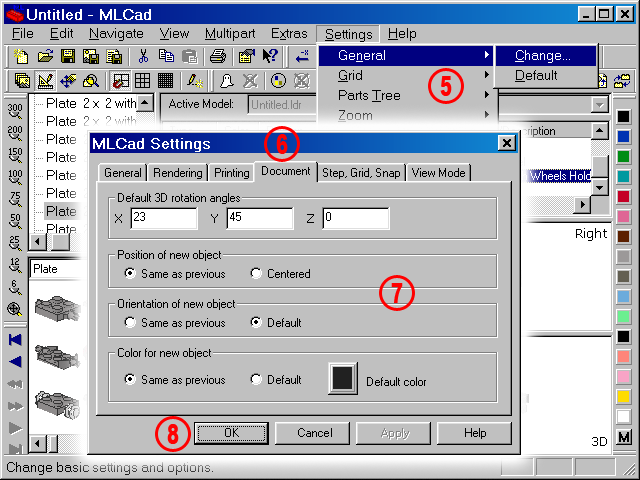Open the Plate parts category combo box
This screenshot has width=640, height=480.
click(x=57, y=269)
